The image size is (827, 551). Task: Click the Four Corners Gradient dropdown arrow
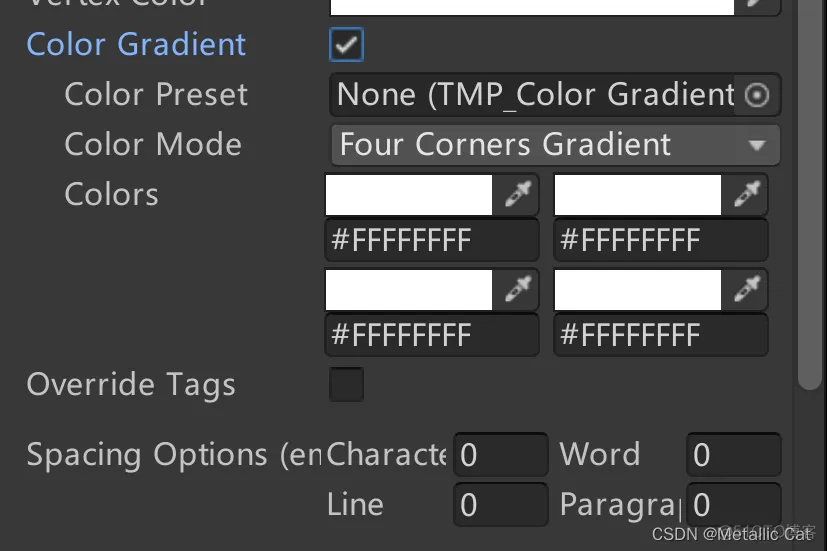coord(757,145)
